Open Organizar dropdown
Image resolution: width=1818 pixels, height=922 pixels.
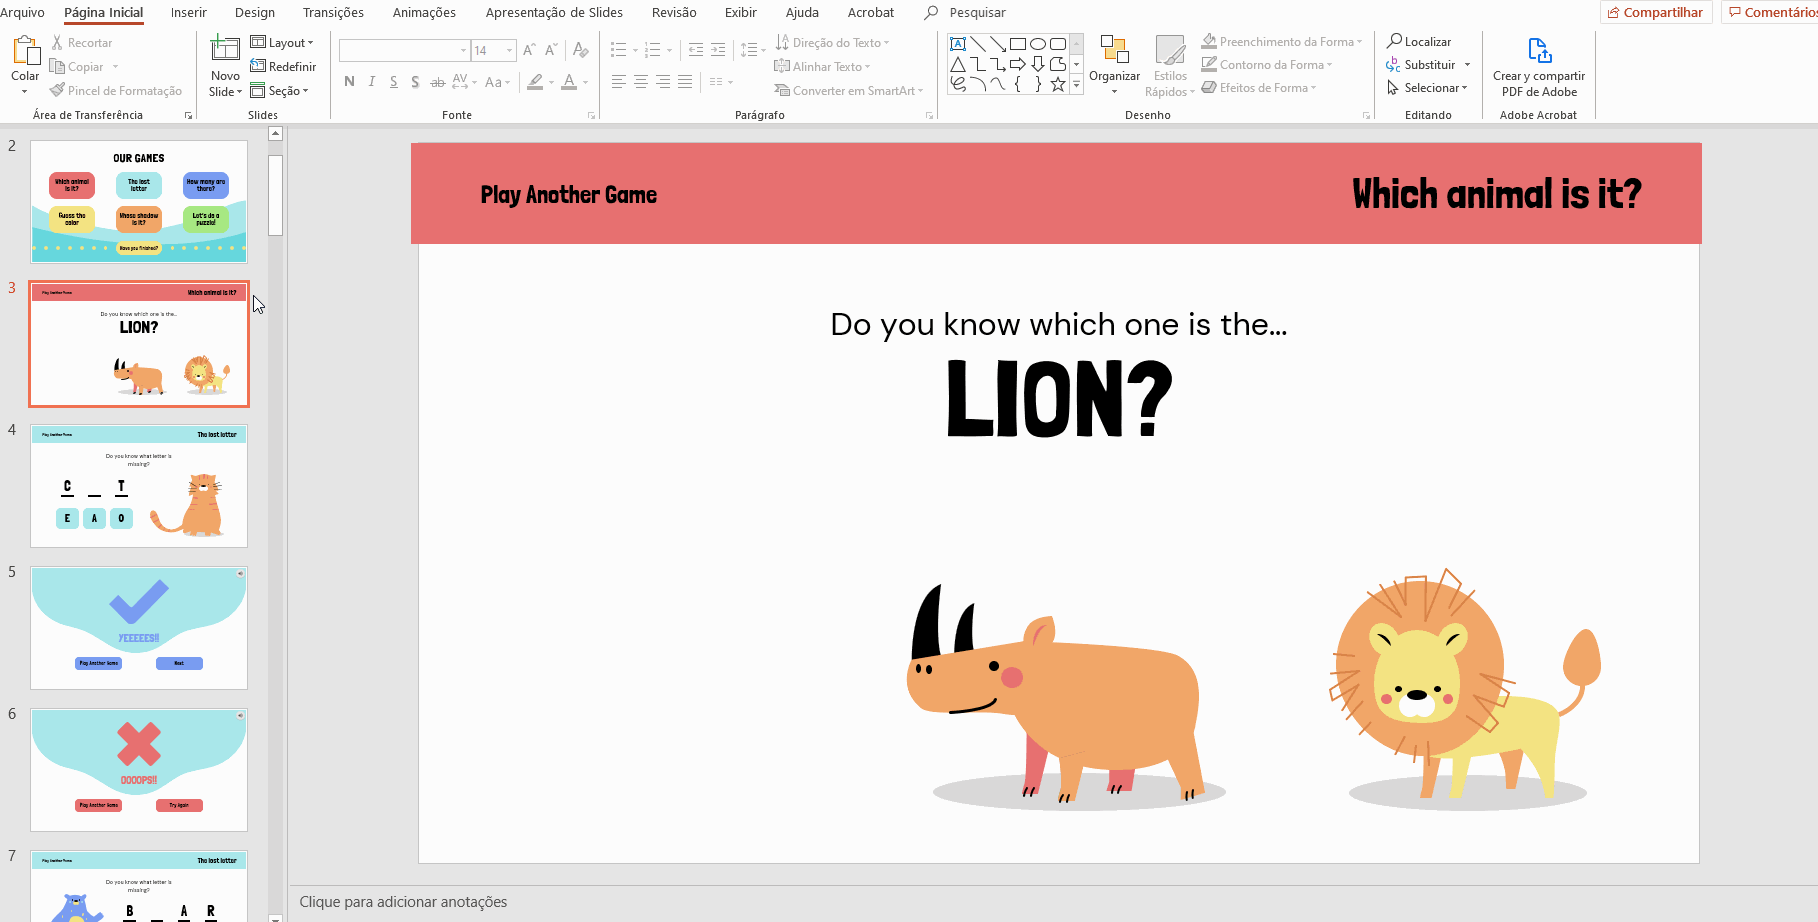pos(1114,66)
